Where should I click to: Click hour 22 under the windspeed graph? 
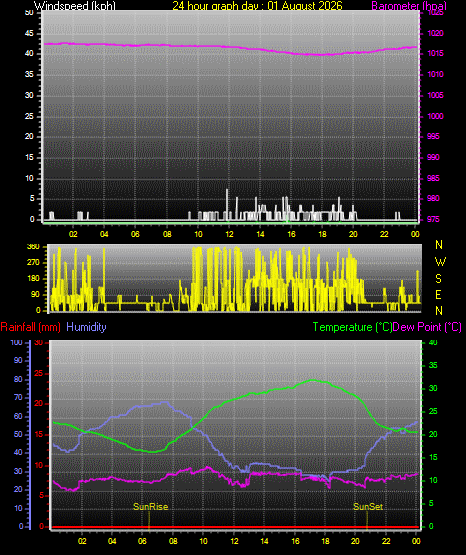[384, 234]
